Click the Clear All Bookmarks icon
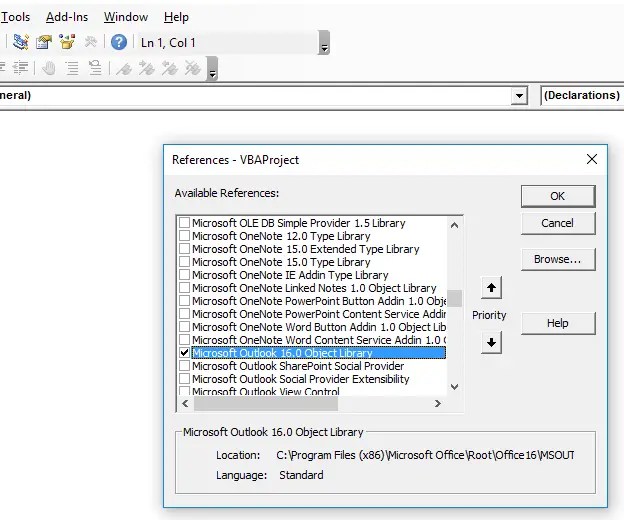 pos(193,68)
